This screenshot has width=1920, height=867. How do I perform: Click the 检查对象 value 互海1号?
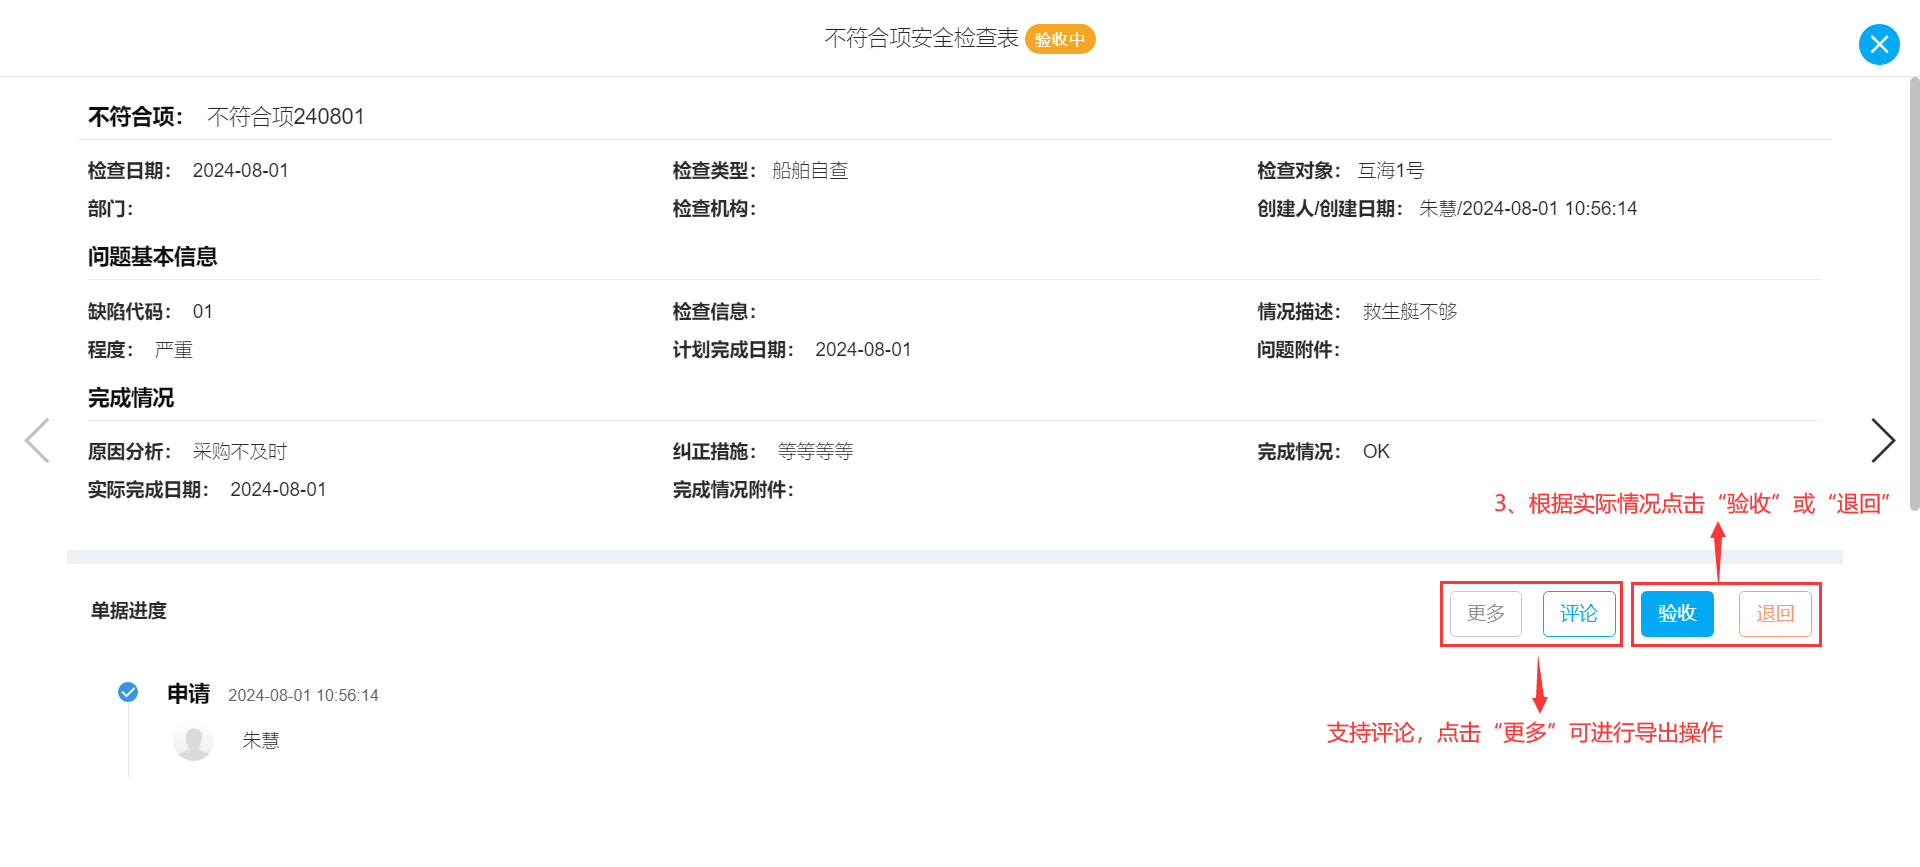click(x=1391, y=171)
